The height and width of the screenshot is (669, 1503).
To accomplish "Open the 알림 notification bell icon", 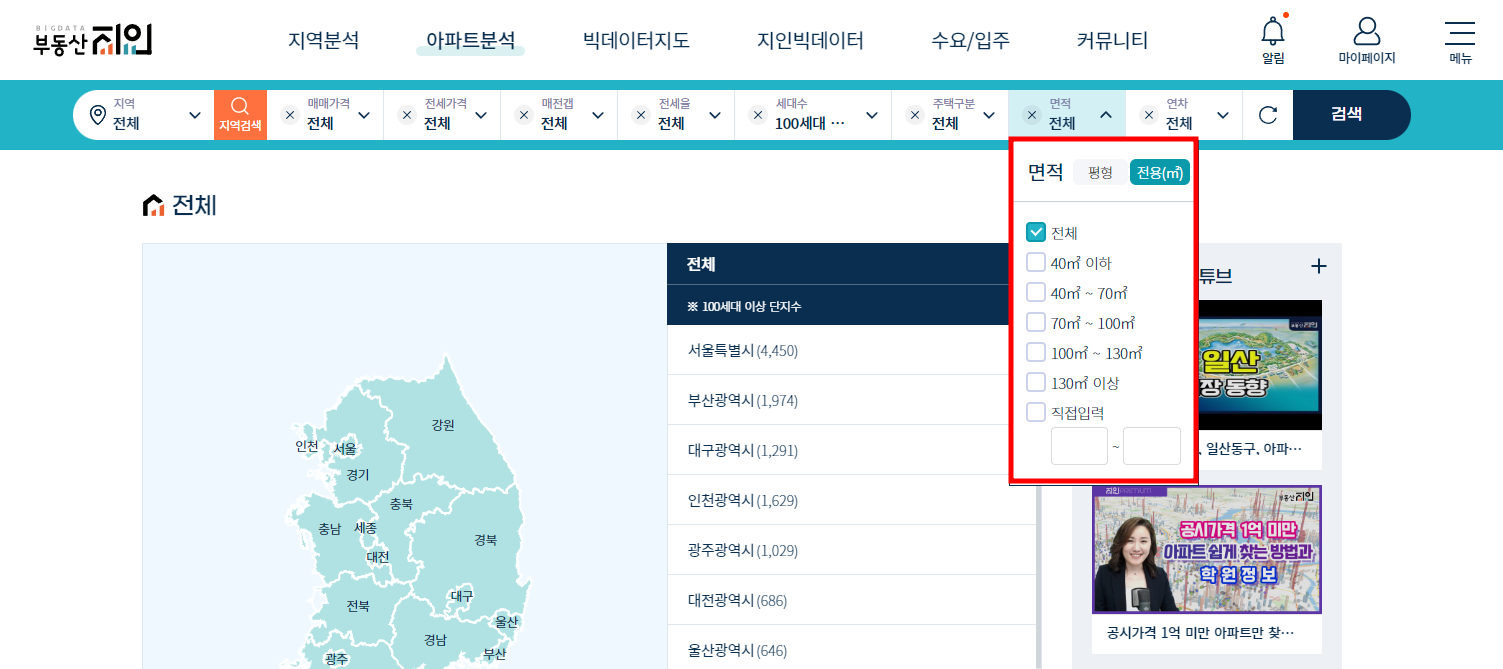I will pyautogui.click(x=1272, y=33).
